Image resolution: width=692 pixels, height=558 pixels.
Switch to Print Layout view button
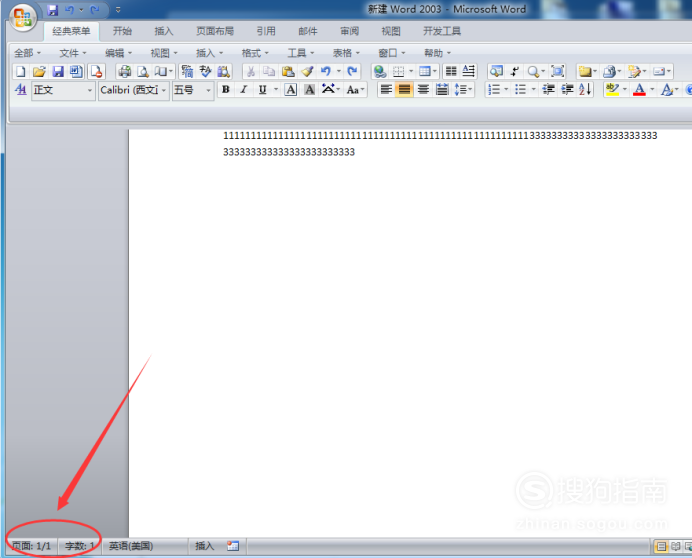pyautogui.click(x=661, y=547)
